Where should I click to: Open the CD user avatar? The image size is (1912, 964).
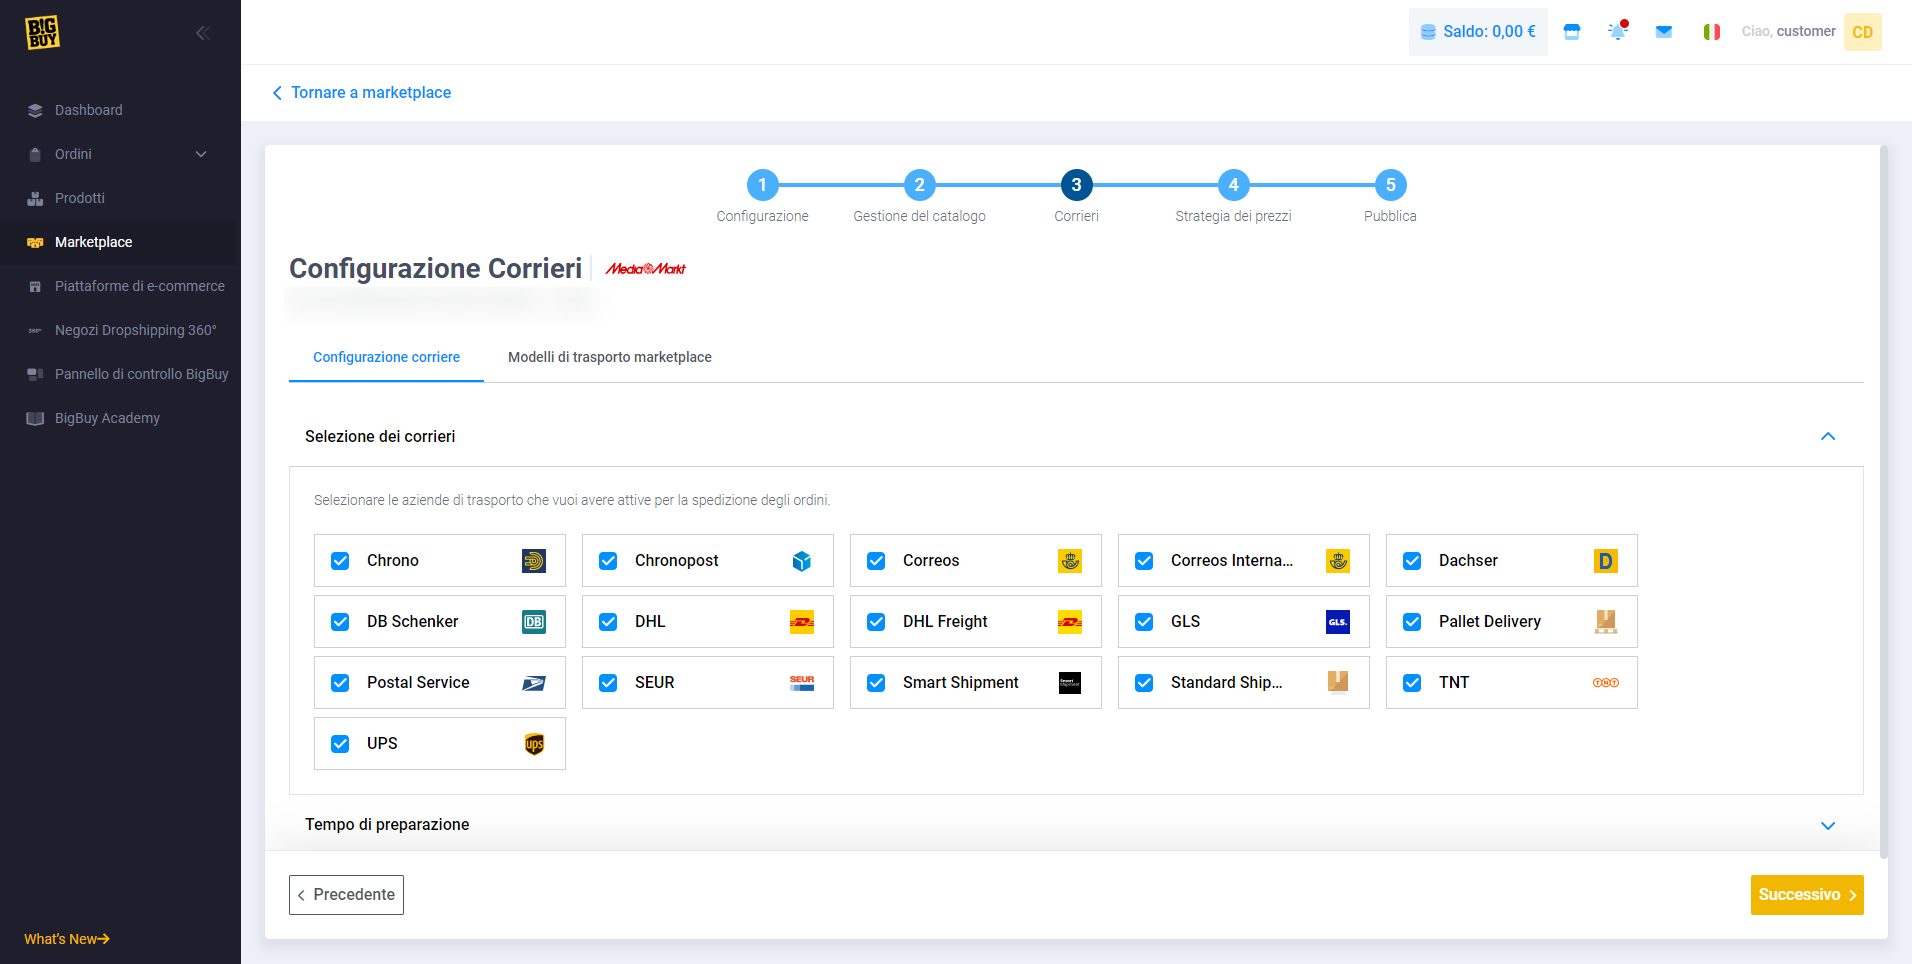[x=1862, y=32]
